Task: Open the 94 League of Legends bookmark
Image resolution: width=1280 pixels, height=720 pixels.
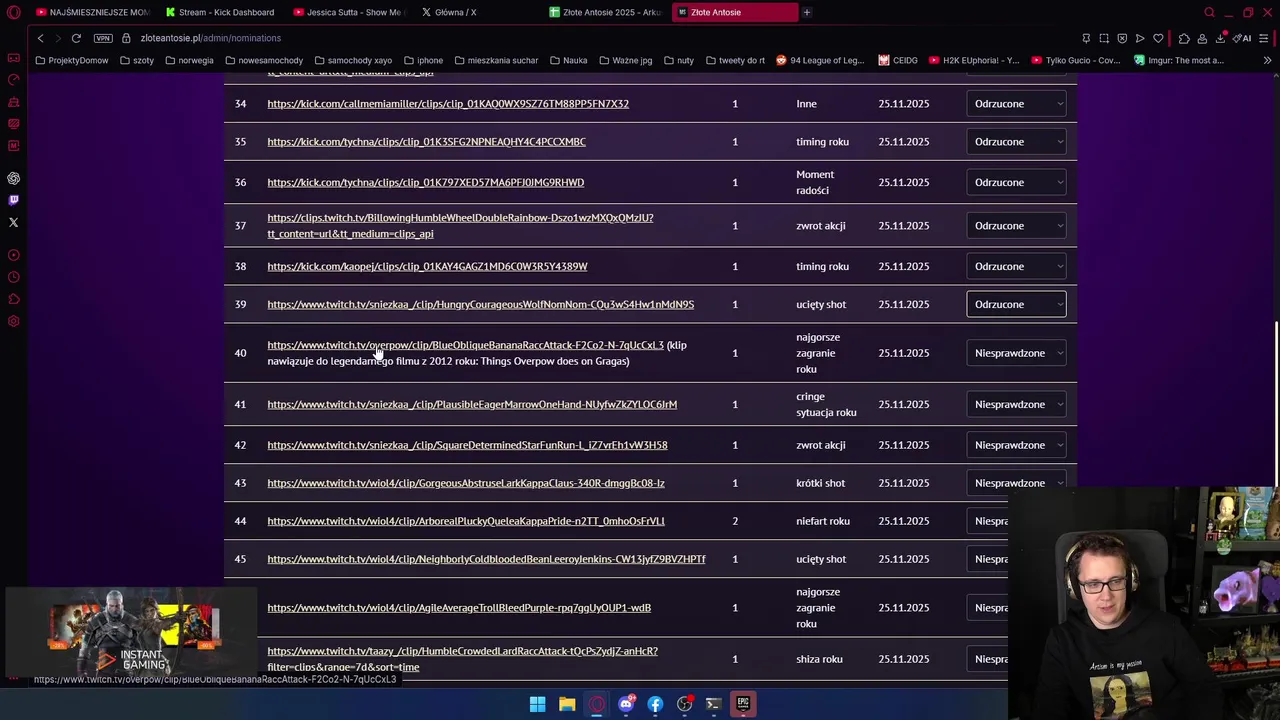Action: point(819,60)
